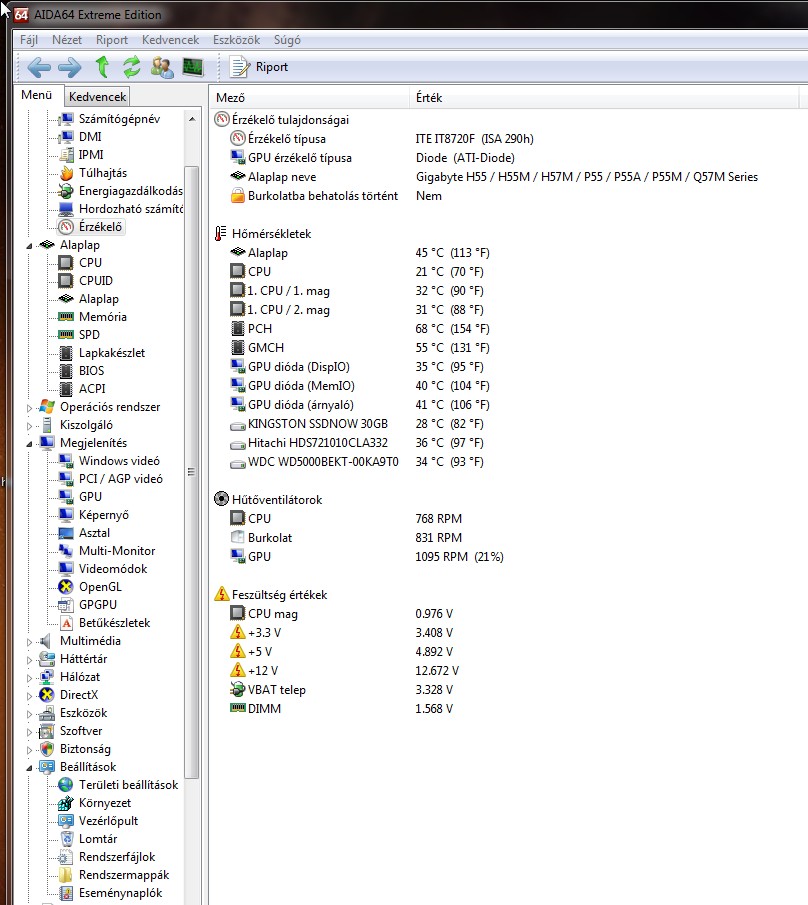Click the tree panel scrollbar thumb

[x=192, y=472]
